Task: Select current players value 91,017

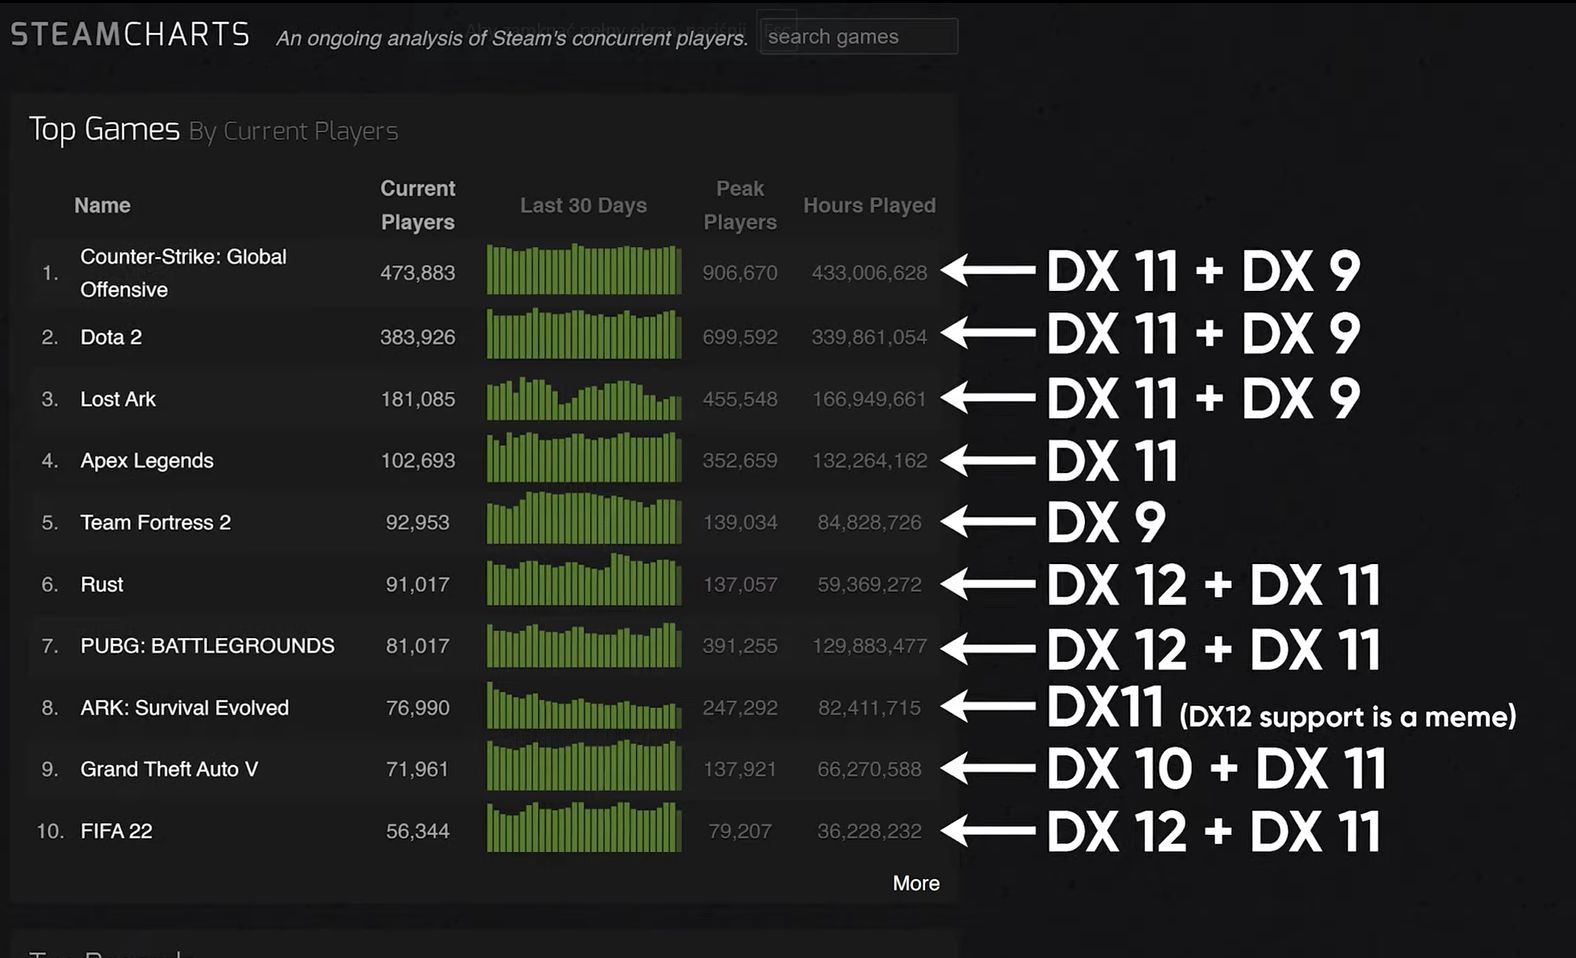Action: (418, 584)
